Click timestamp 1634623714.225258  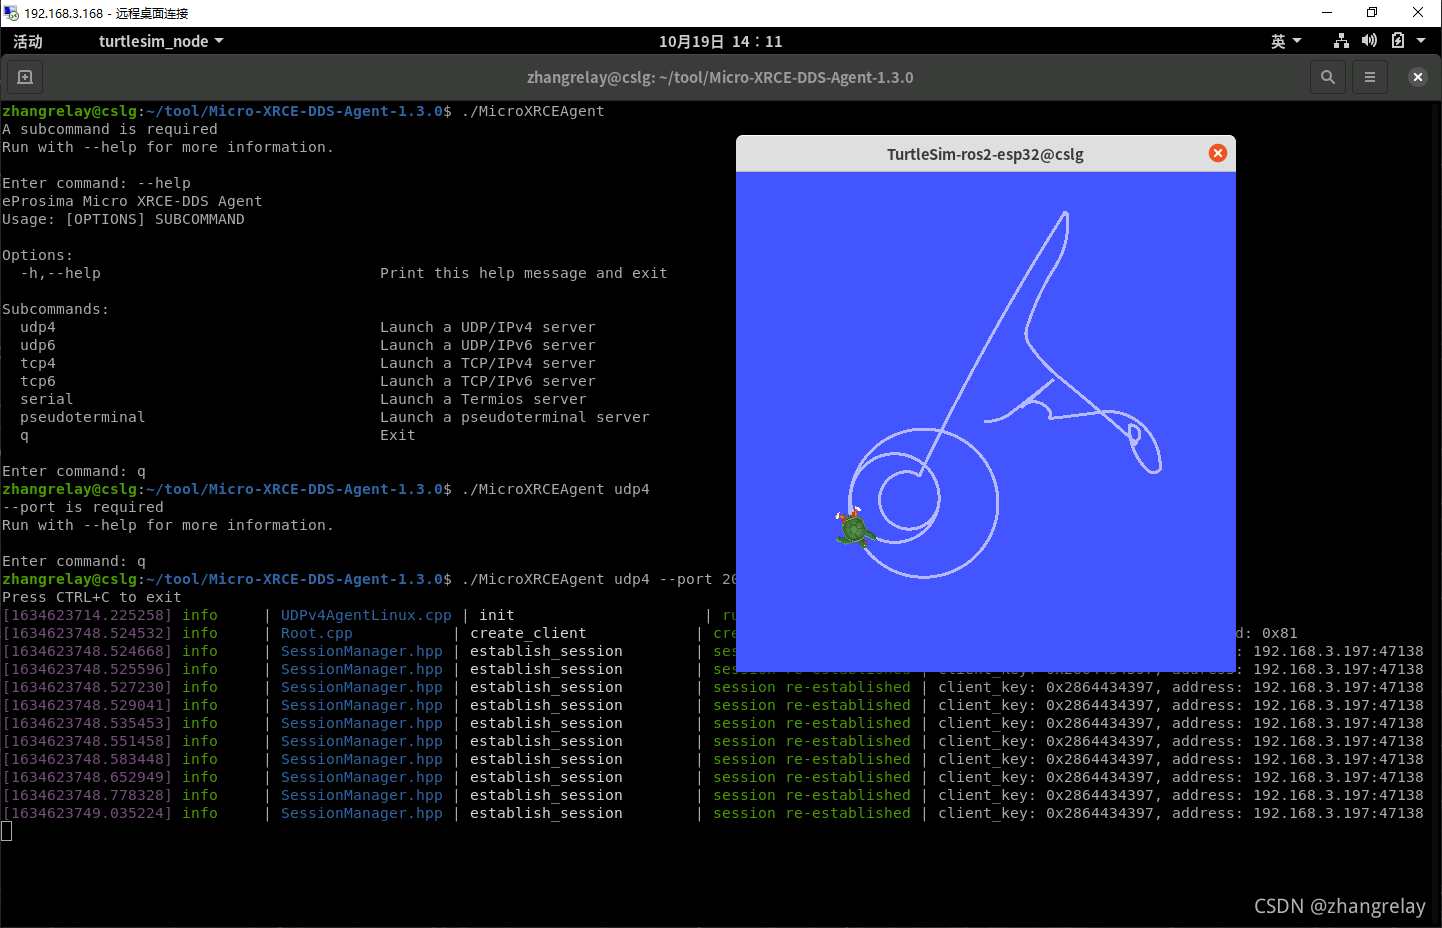tap(87, 615)
